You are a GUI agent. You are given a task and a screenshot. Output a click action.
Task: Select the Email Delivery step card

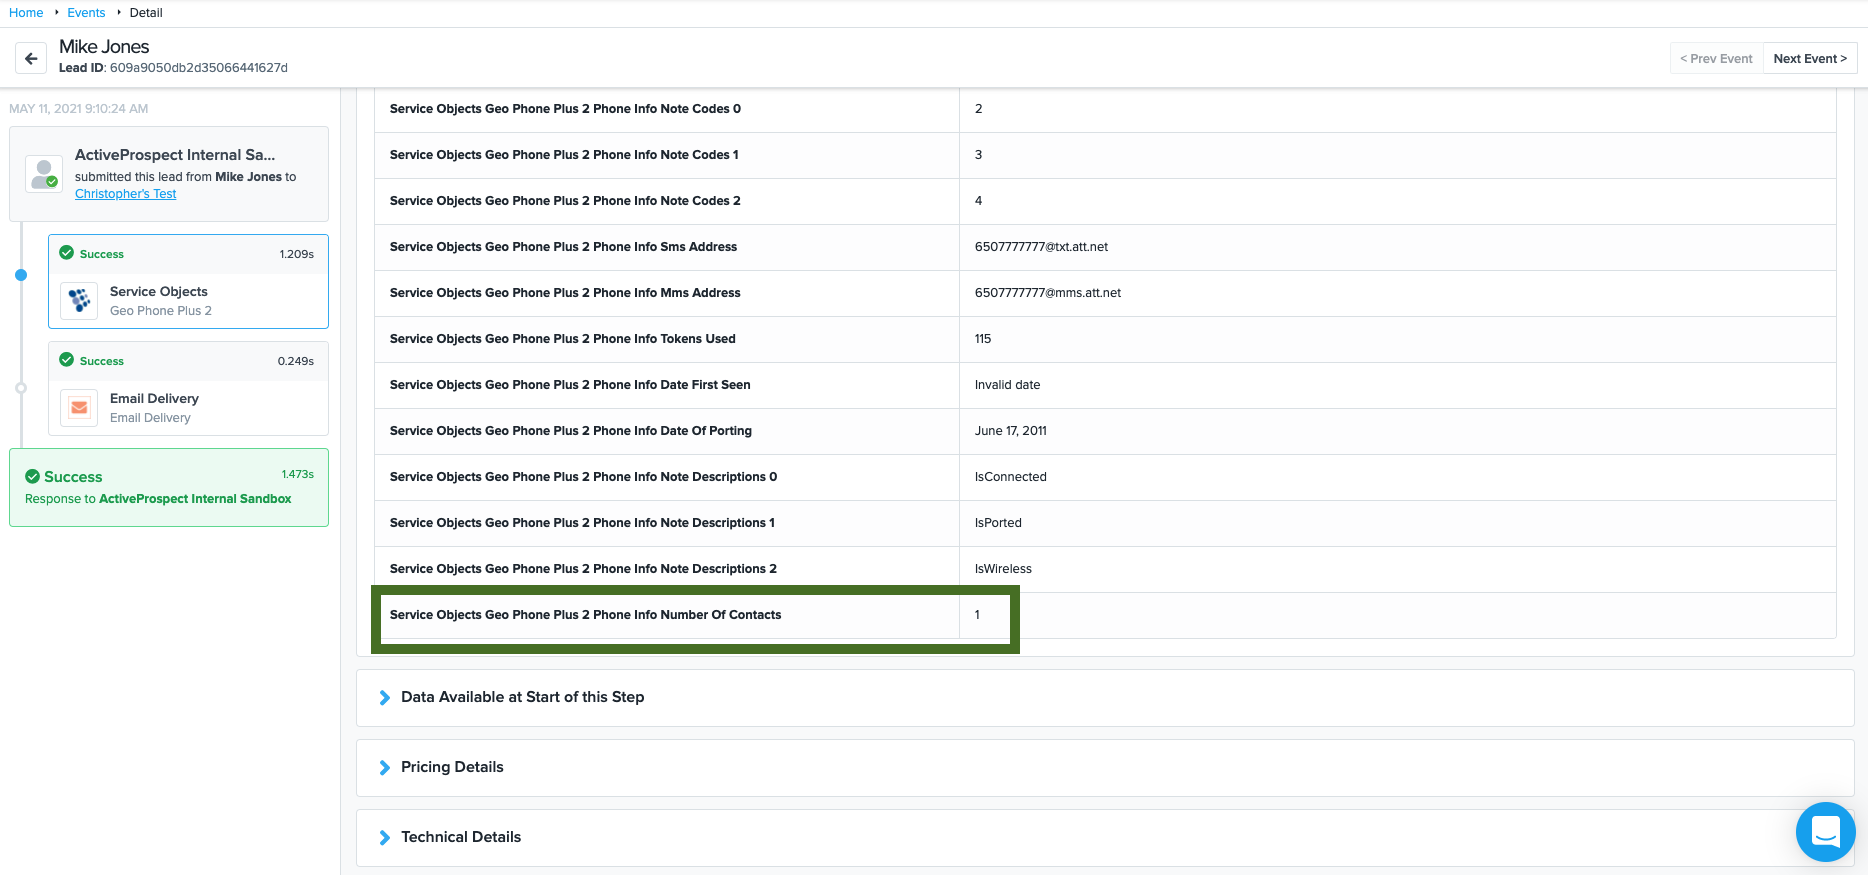click(x=188, y=407)
